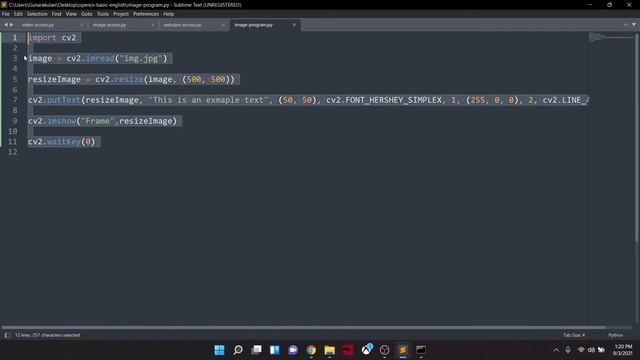Launch Google Chrome from taskbar
The width and height of the screenshot is (640, 360).
(x=311, y=350)
